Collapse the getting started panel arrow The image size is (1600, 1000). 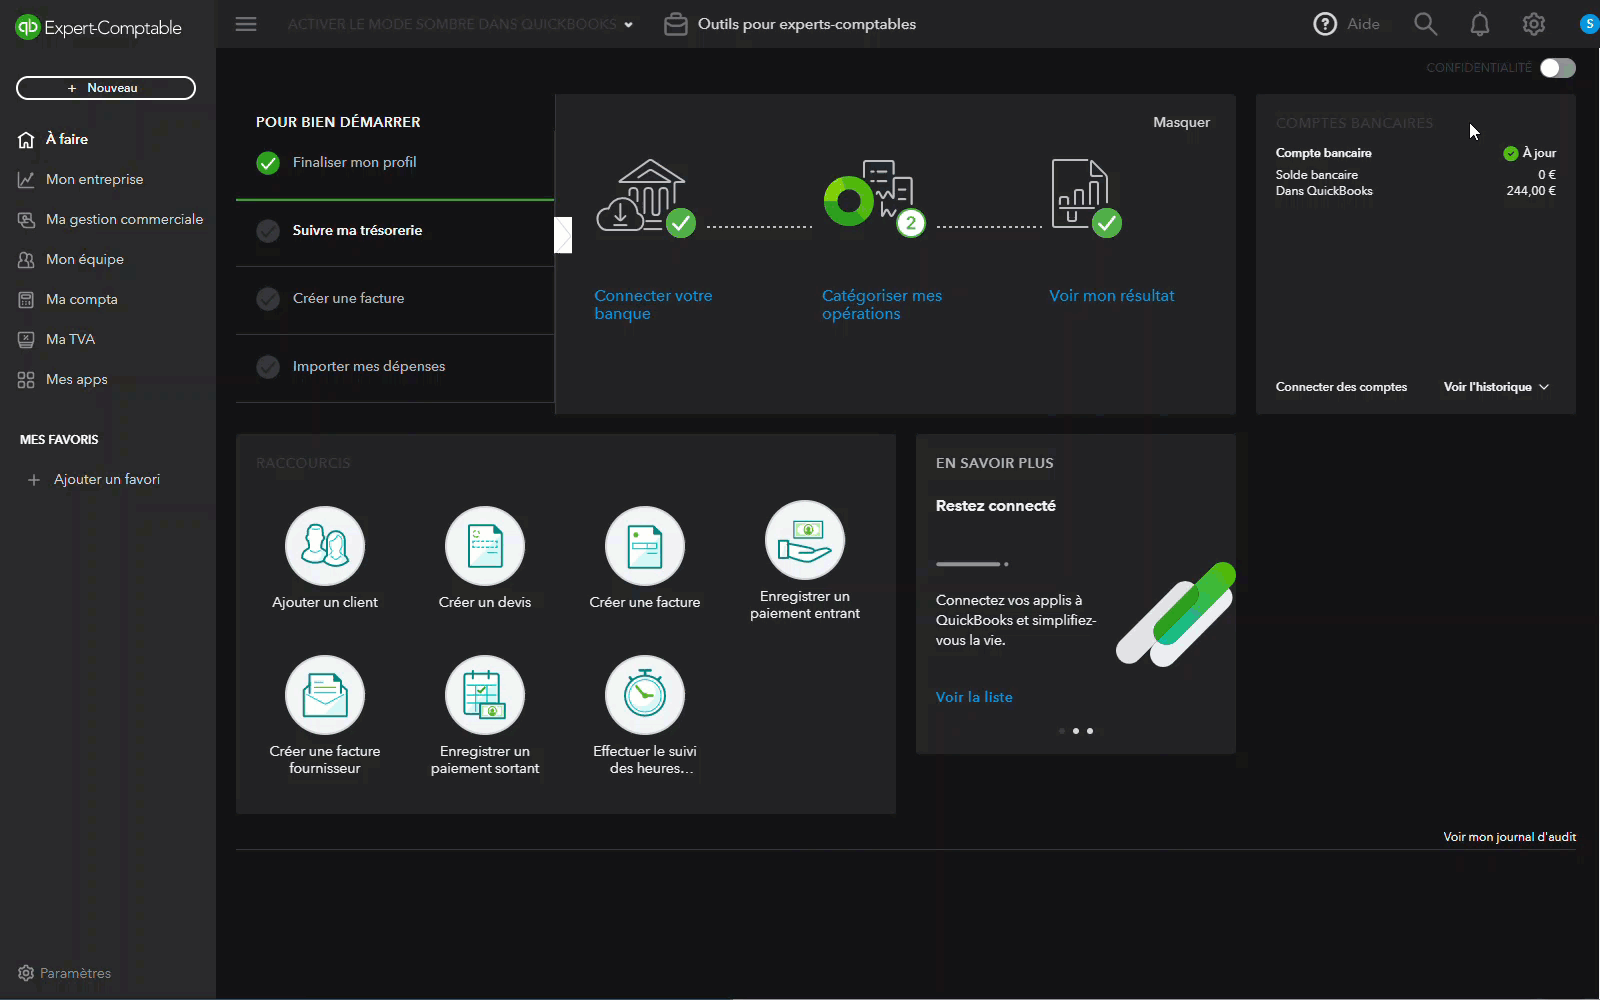click(563, 235)
